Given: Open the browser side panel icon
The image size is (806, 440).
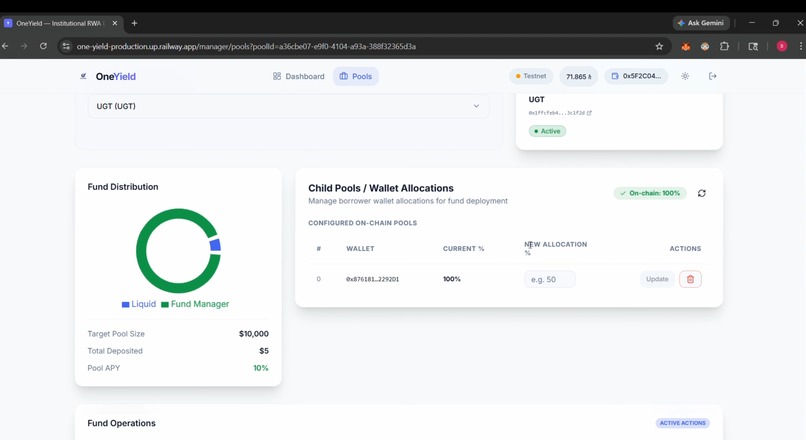Looking at the screenshot, I should [x=753, y=46].
